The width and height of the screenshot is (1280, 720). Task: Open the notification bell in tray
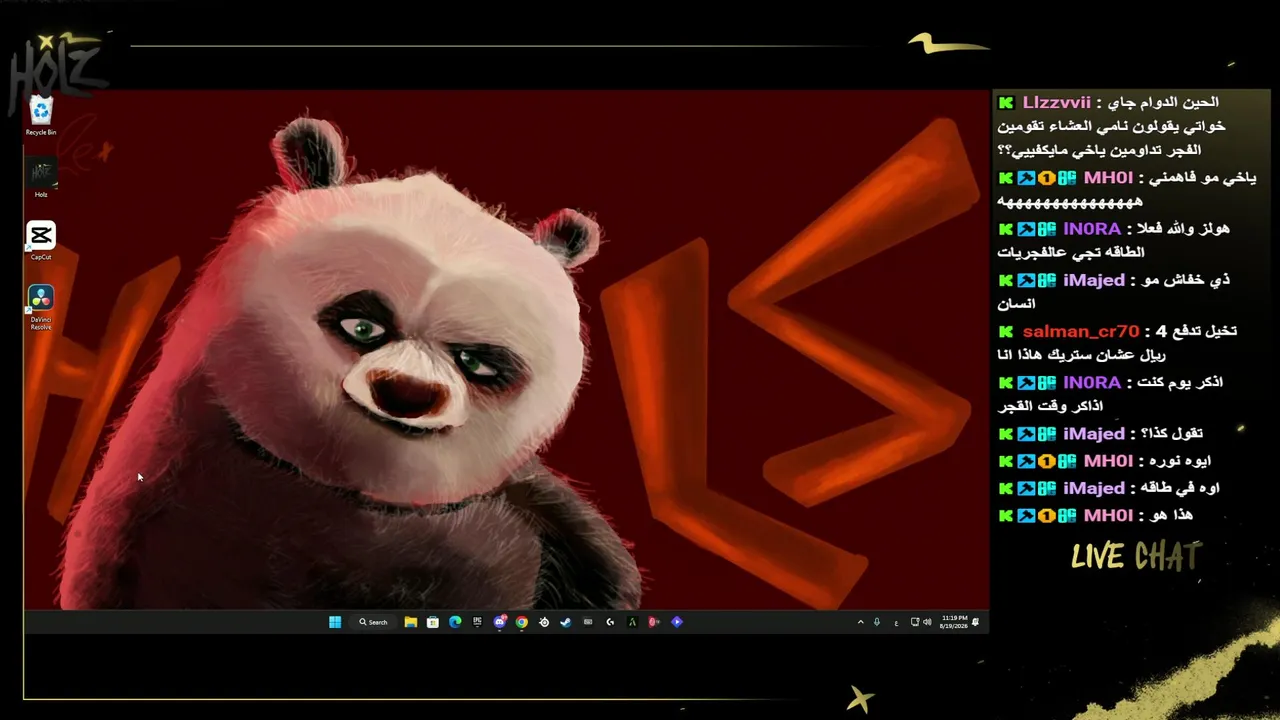click(975, 622)
